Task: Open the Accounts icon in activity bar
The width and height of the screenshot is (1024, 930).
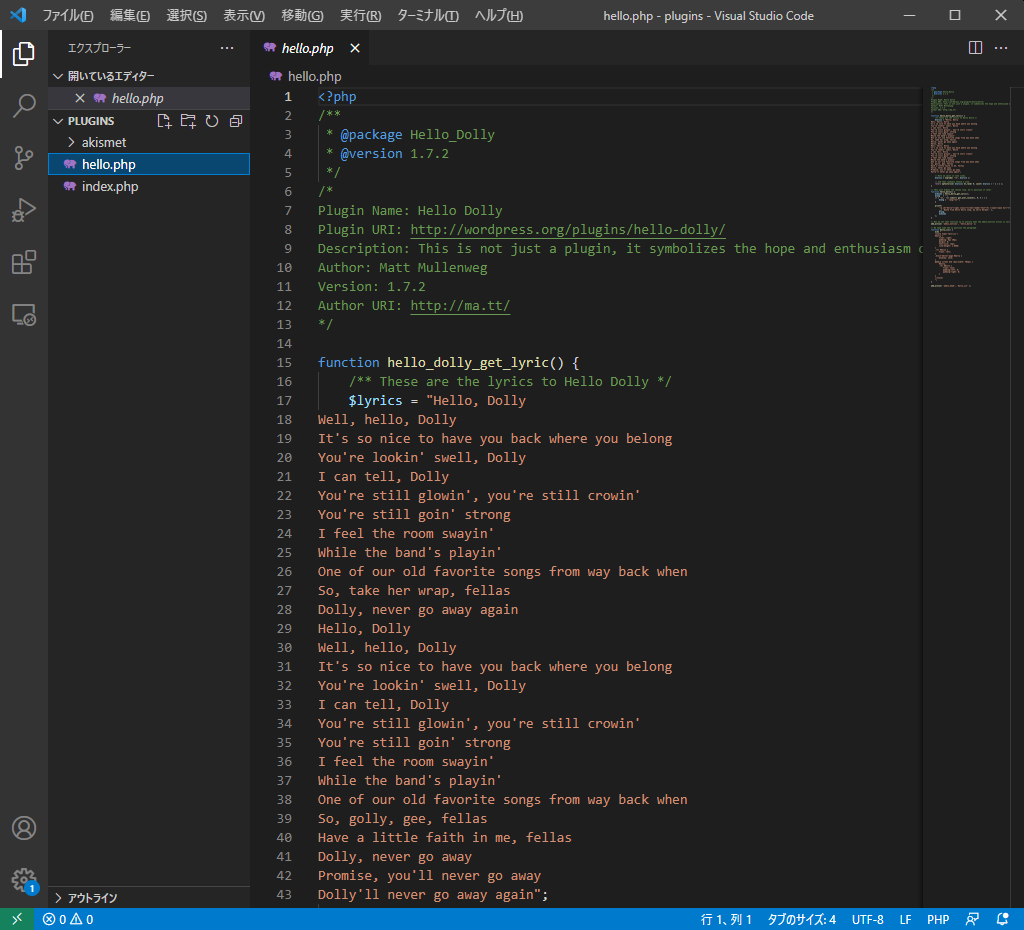Action: click(x=24, y=828)
